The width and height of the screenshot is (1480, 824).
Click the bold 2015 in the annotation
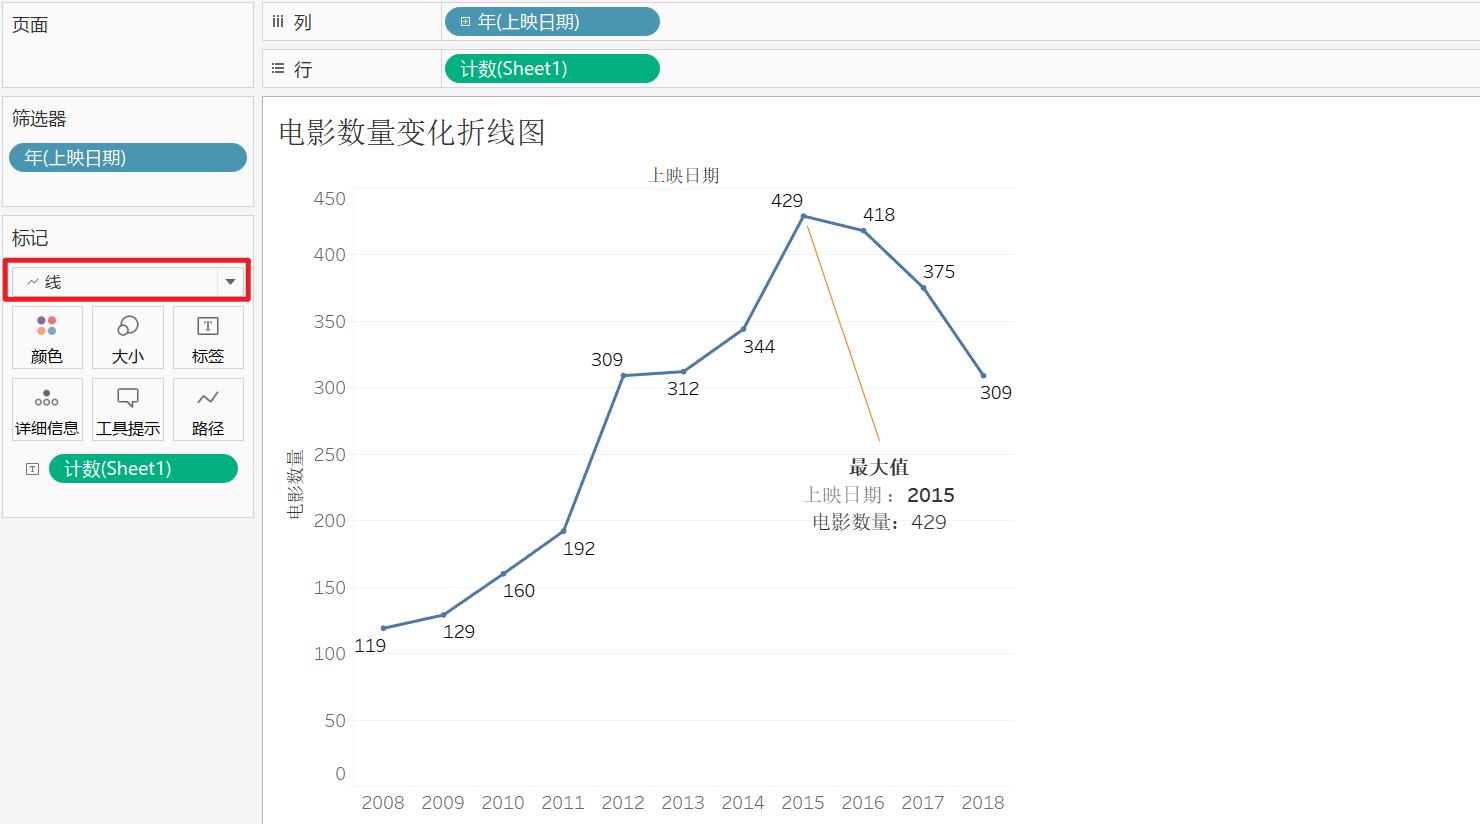931,495
